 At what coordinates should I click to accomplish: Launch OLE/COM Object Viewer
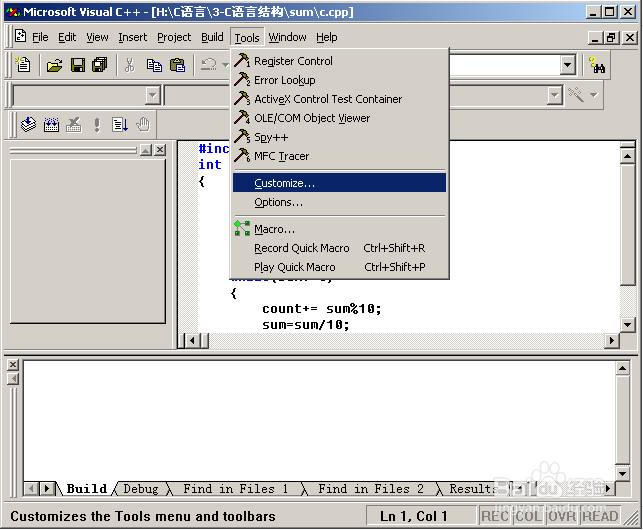pos(339,118)
